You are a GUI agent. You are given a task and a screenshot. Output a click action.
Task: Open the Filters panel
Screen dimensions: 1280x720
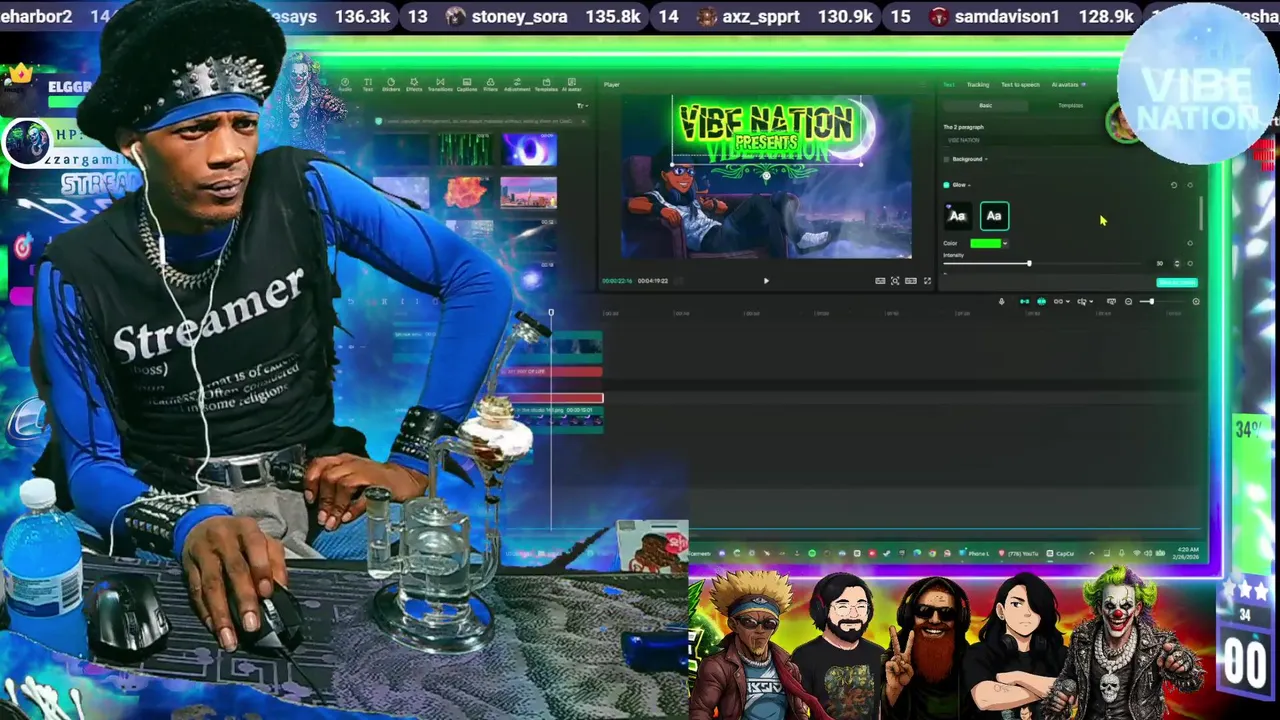[x=491, y=85]
